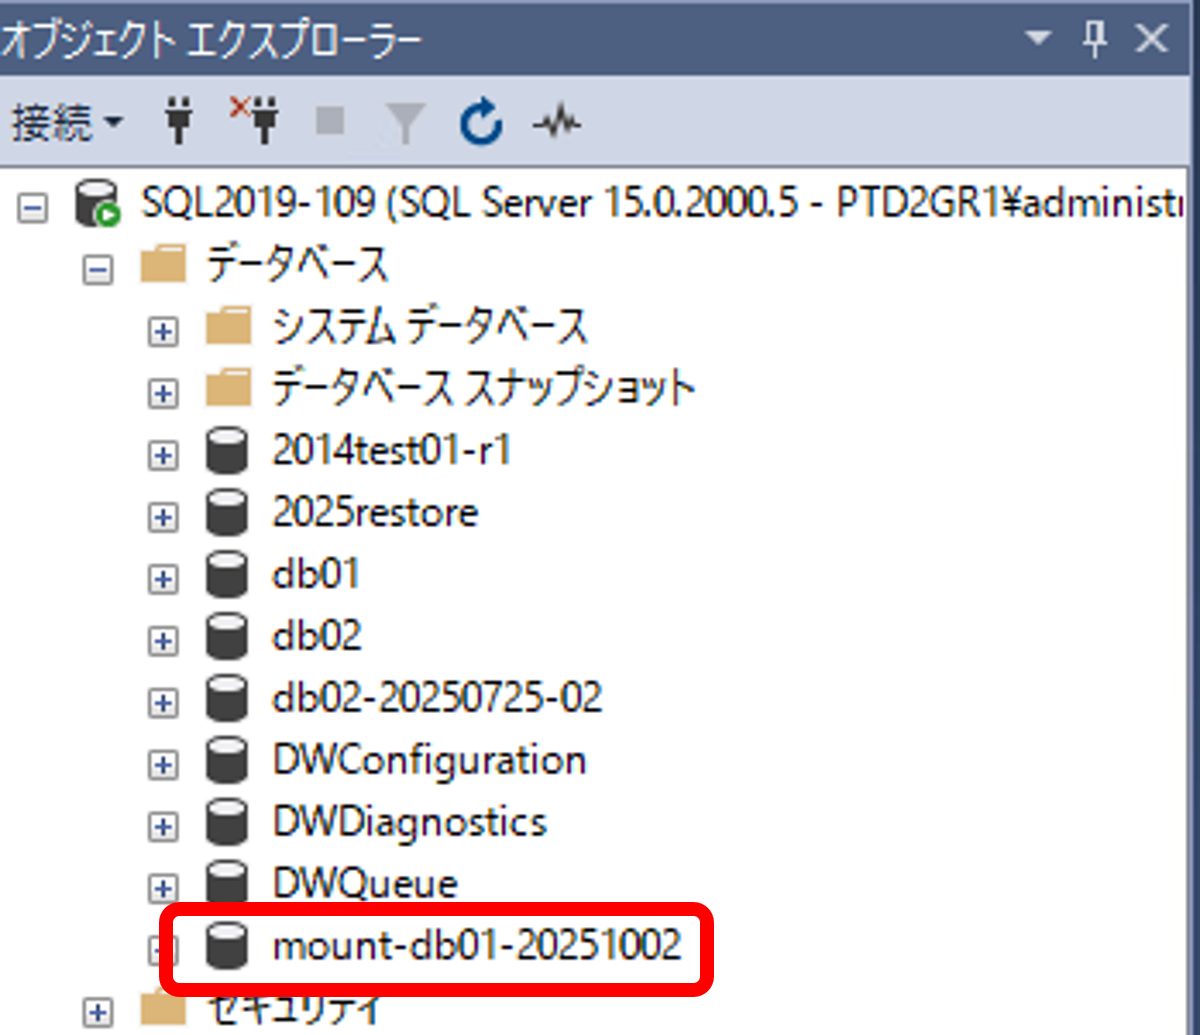The width and height of the screenshot is (1200, 1035).
Task: Click the Refresh icon in toolbar
Action: [x=480, y=124]
